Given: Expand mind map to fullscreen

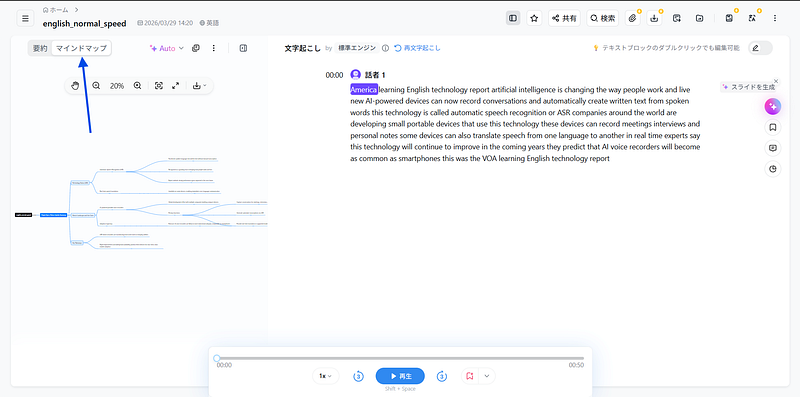Looking at the screenshot, I should pyautogui.click(x=176, y=86).
